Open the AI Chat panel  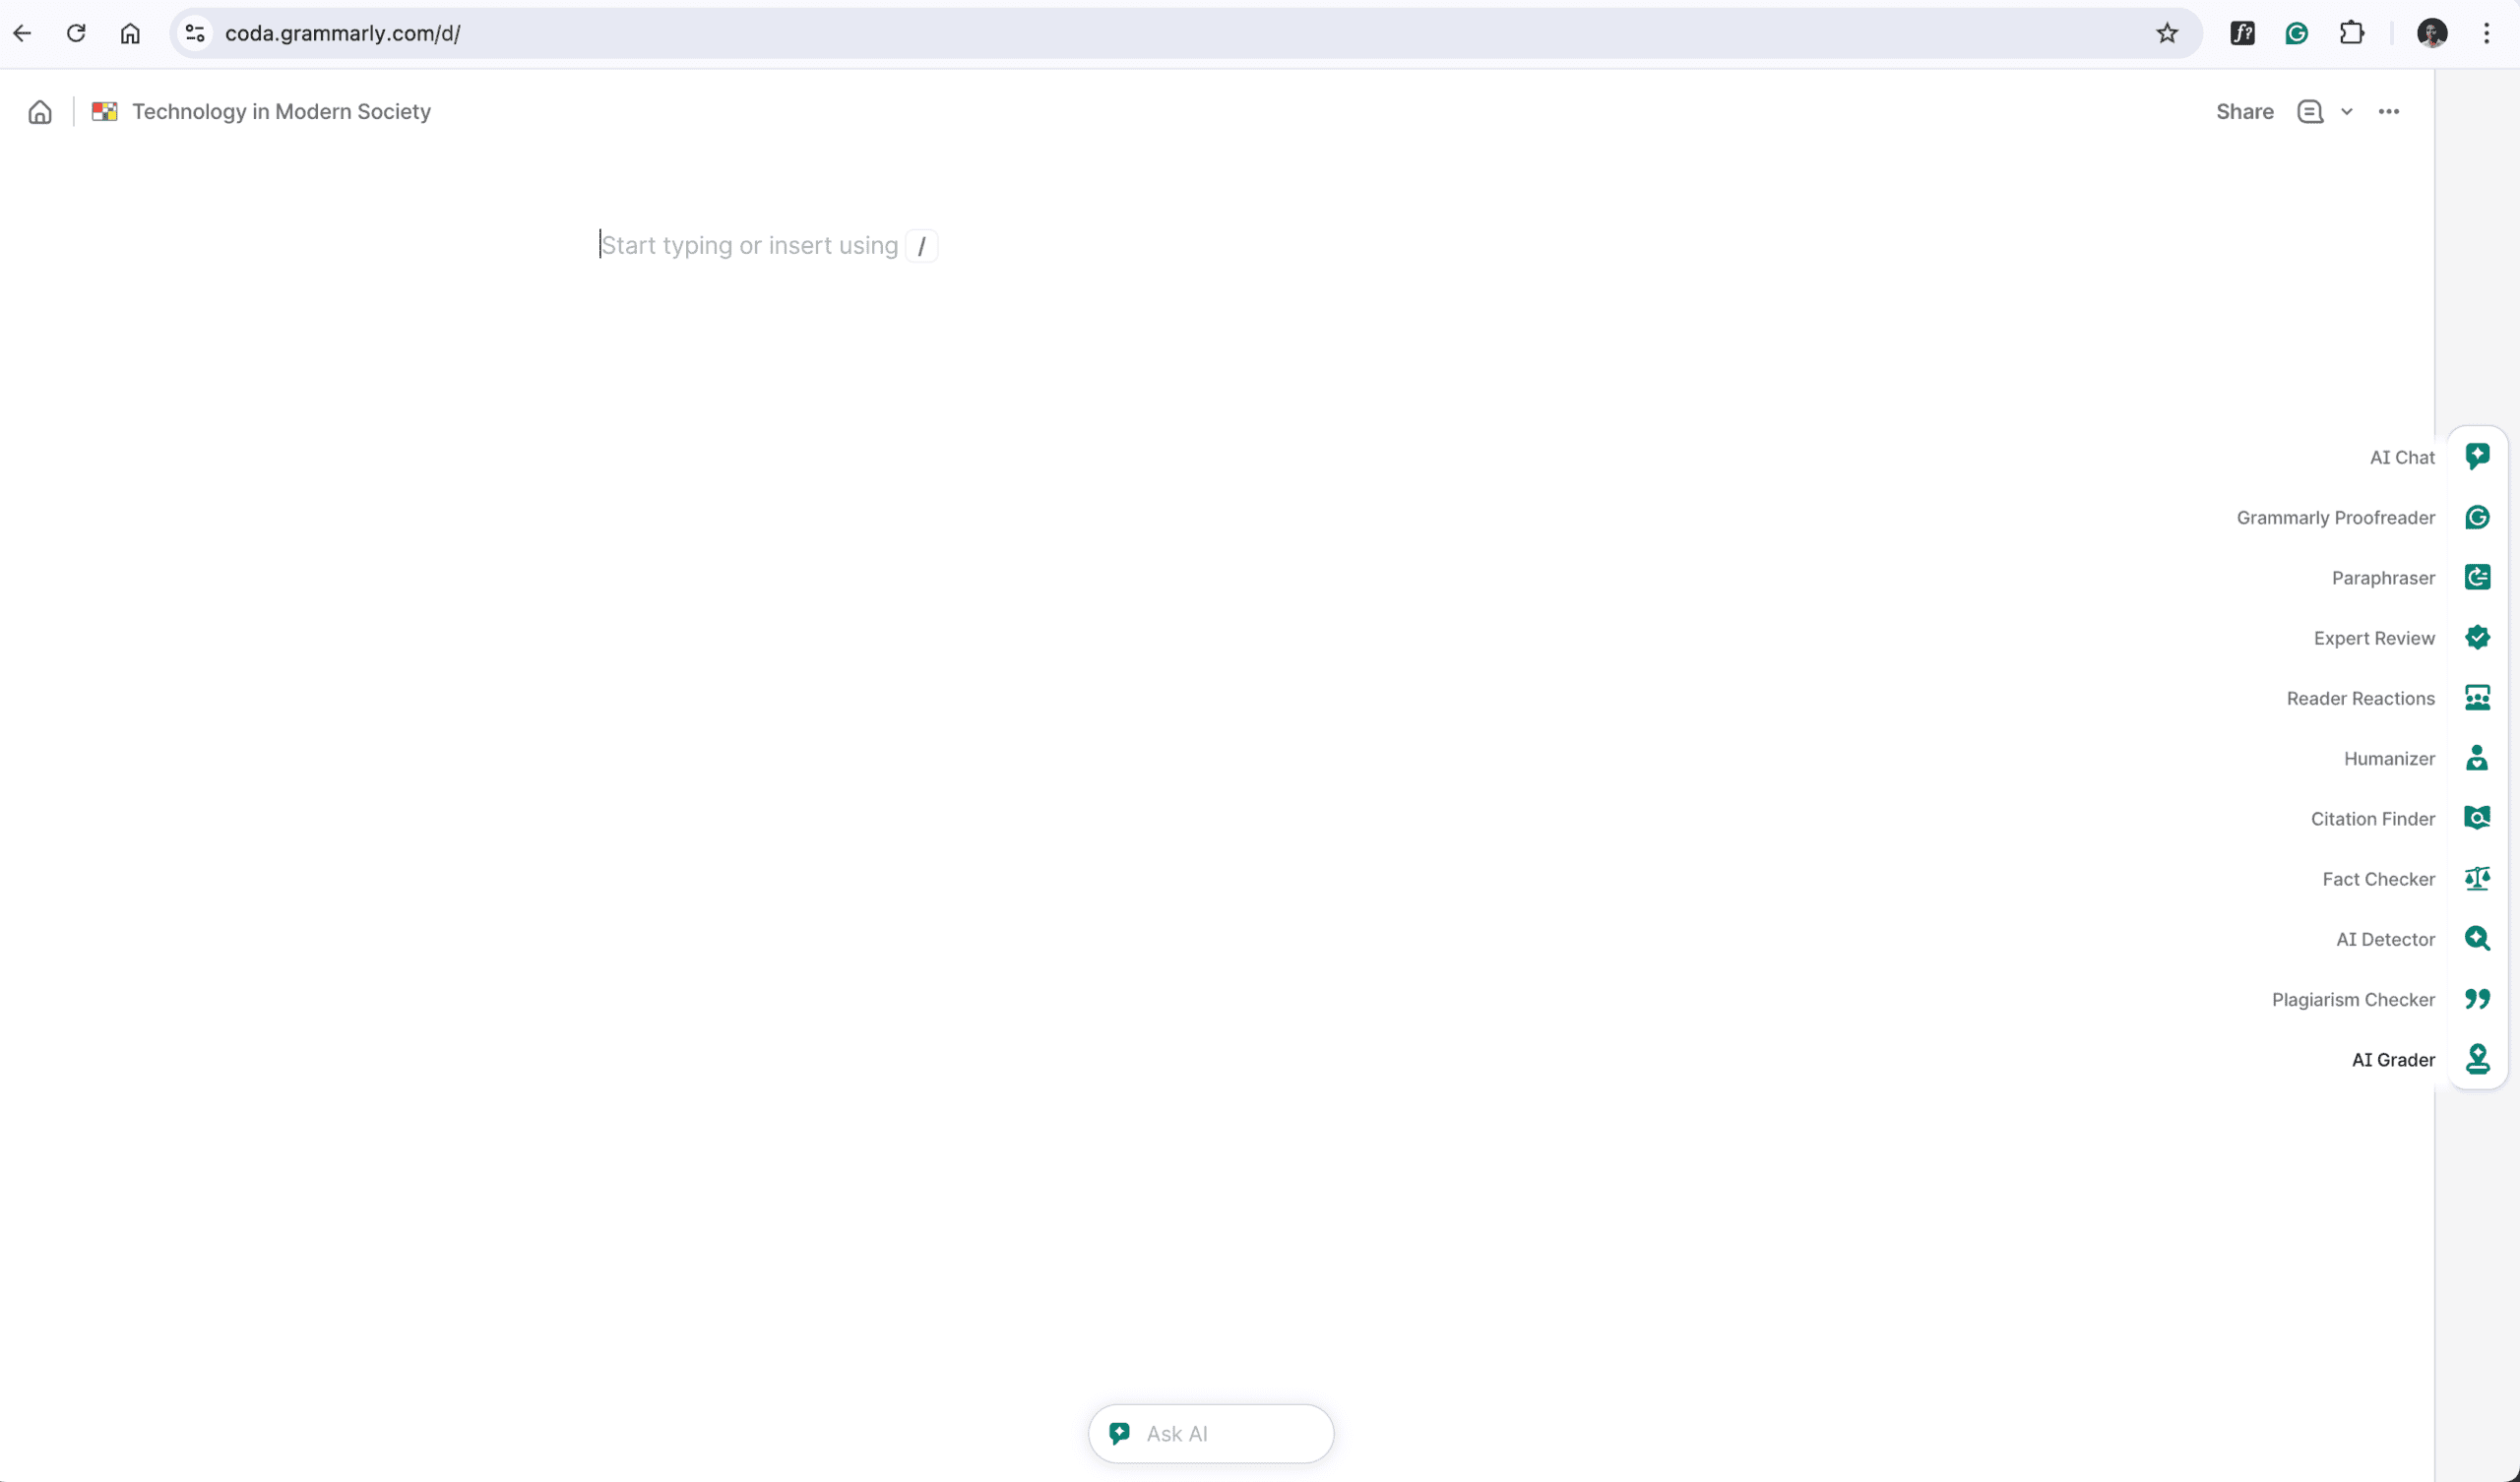2479,457
